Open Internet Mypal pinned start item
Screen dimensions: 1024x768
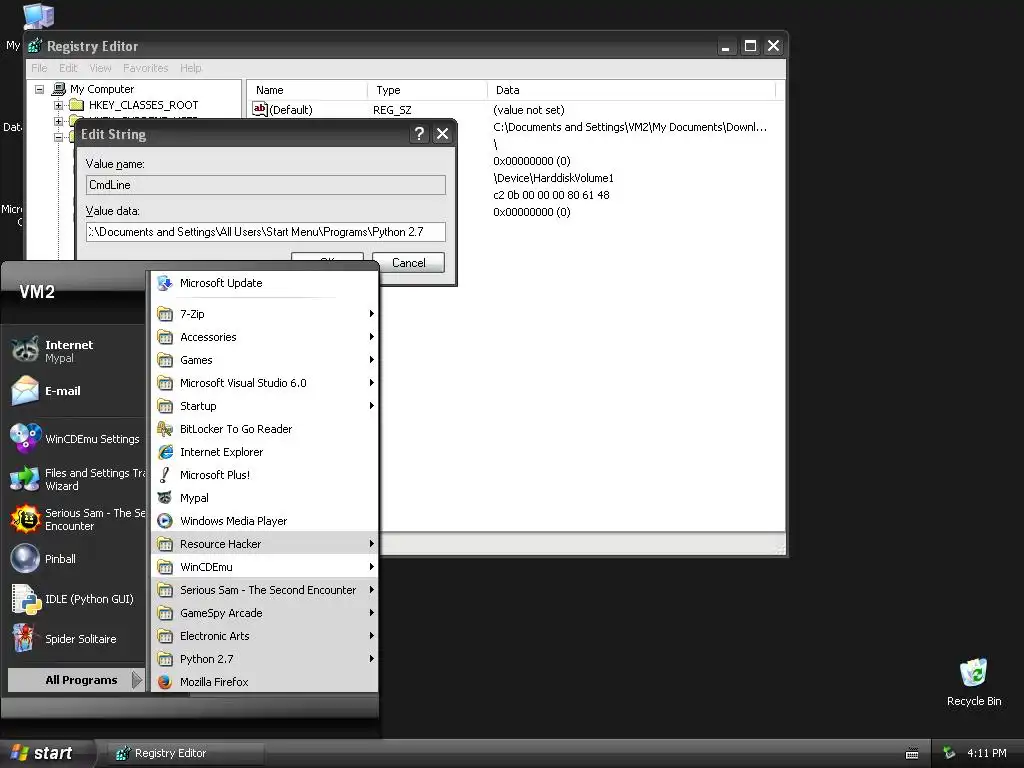click(76, 351)
